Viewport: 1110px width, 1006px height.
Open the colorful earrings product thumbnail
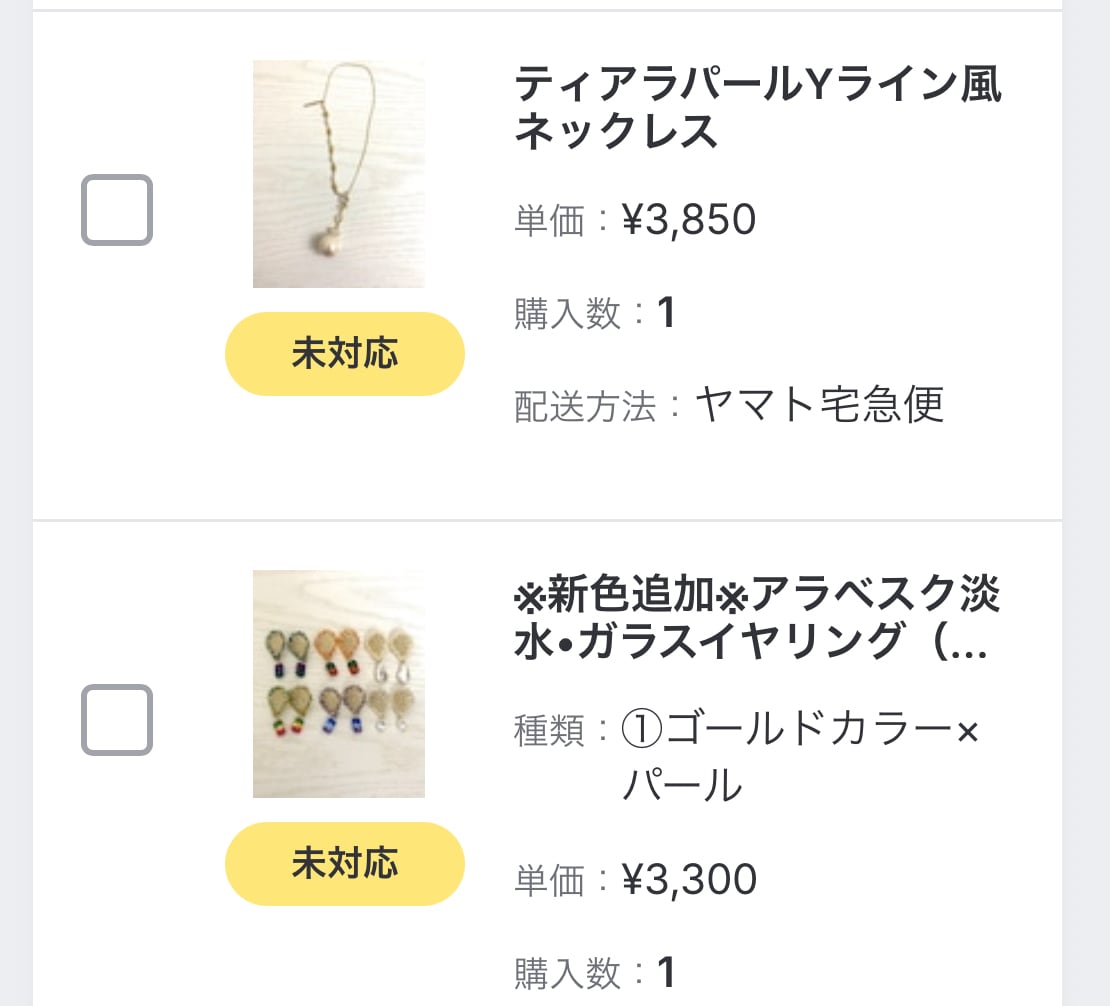tap(338, 684)
